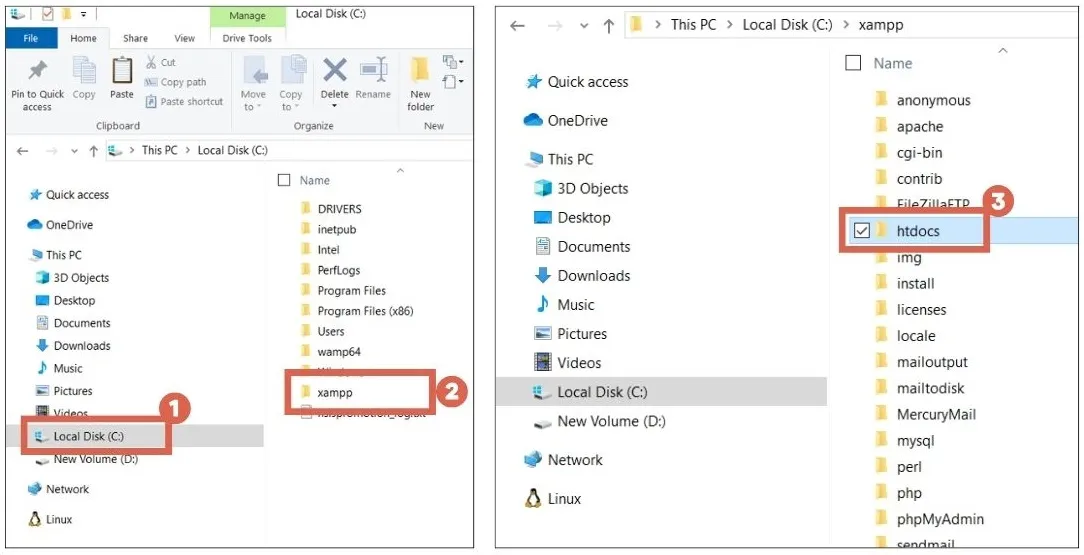Switch to the View ribbon tab
The width and height of the screenshot is (1084, 555).
point(184,38)
